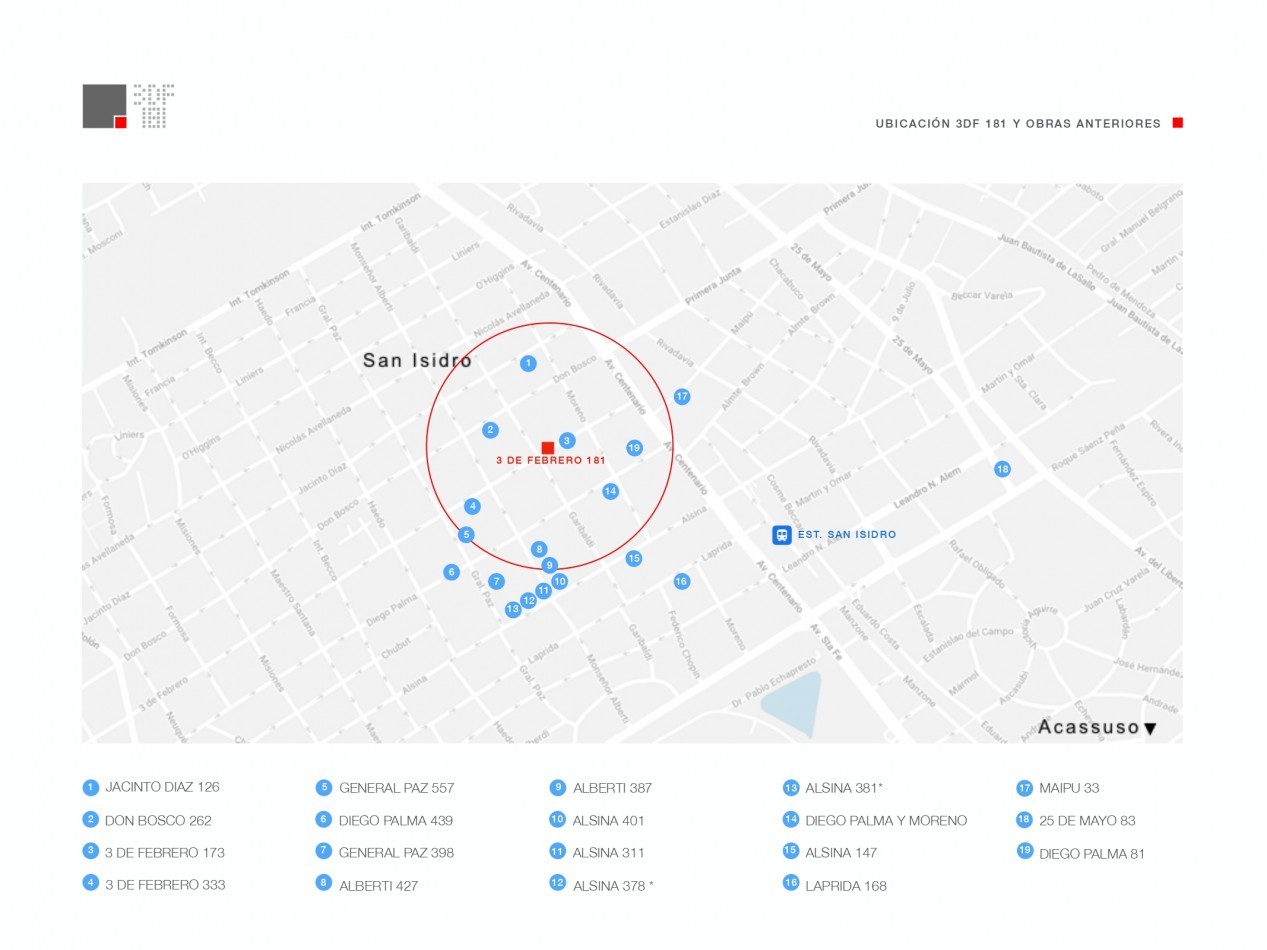The width and height of the screenshot is (1267, 950).
Task: Click the MAIPU 33 legend entry
Action: [1069, 788]
